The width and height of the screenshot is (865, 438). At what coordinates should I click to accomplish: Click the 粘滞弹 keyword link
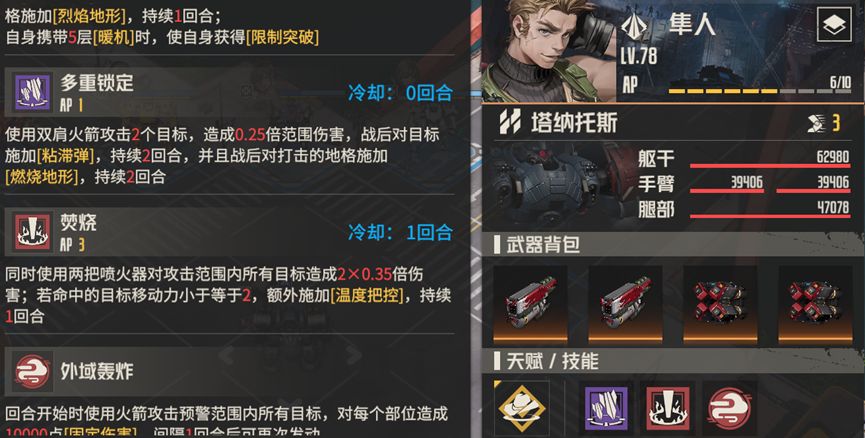65,156
